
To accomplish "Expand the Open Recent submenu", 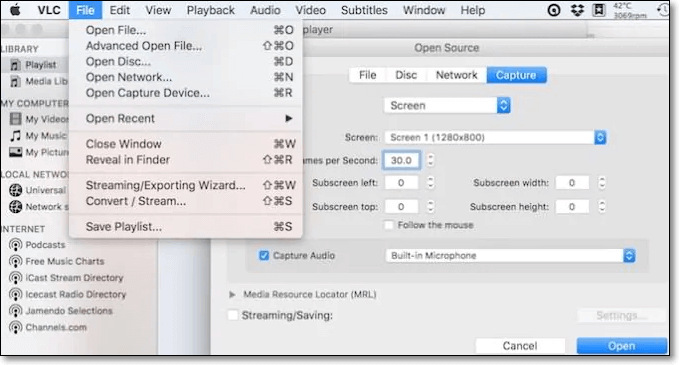I will click(x=185, y=119).
